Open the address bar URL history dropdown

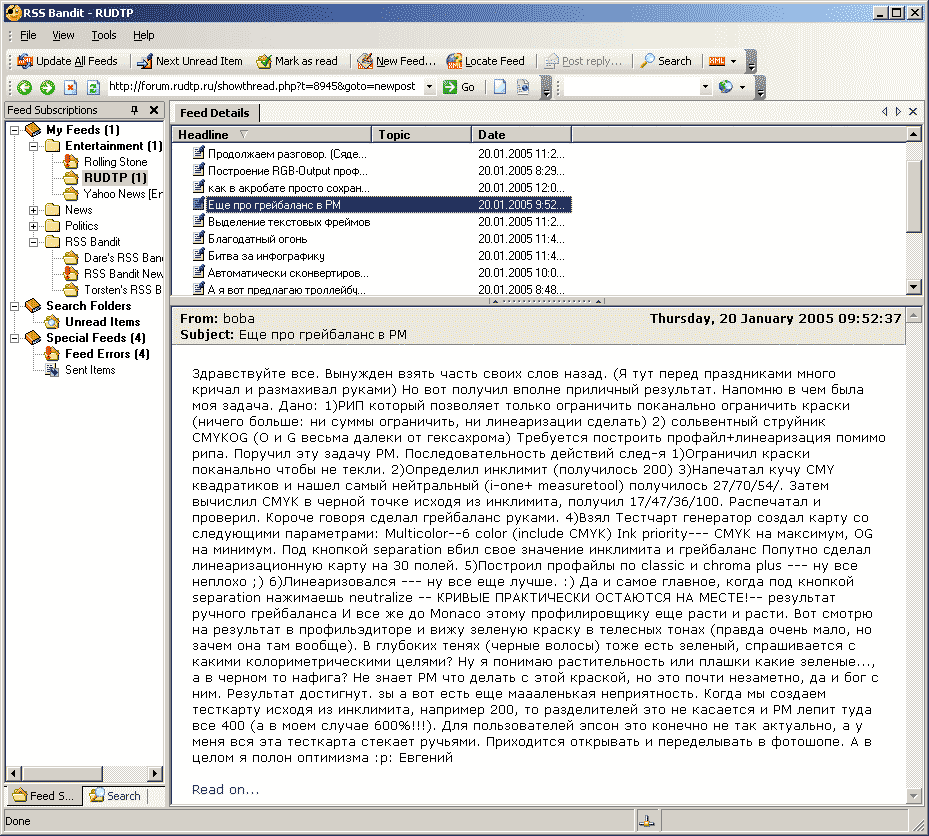[430, 87]
